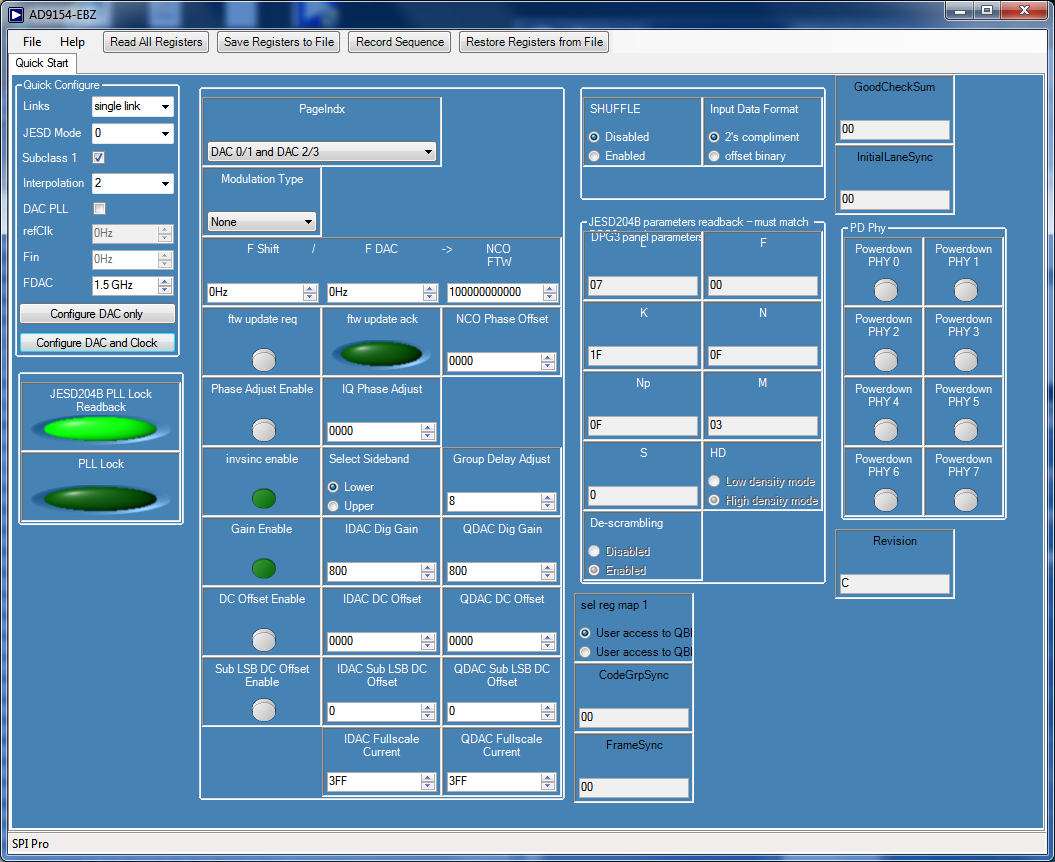Open the Links dropdown
1055x862 pixels.
tap(133, 106)
